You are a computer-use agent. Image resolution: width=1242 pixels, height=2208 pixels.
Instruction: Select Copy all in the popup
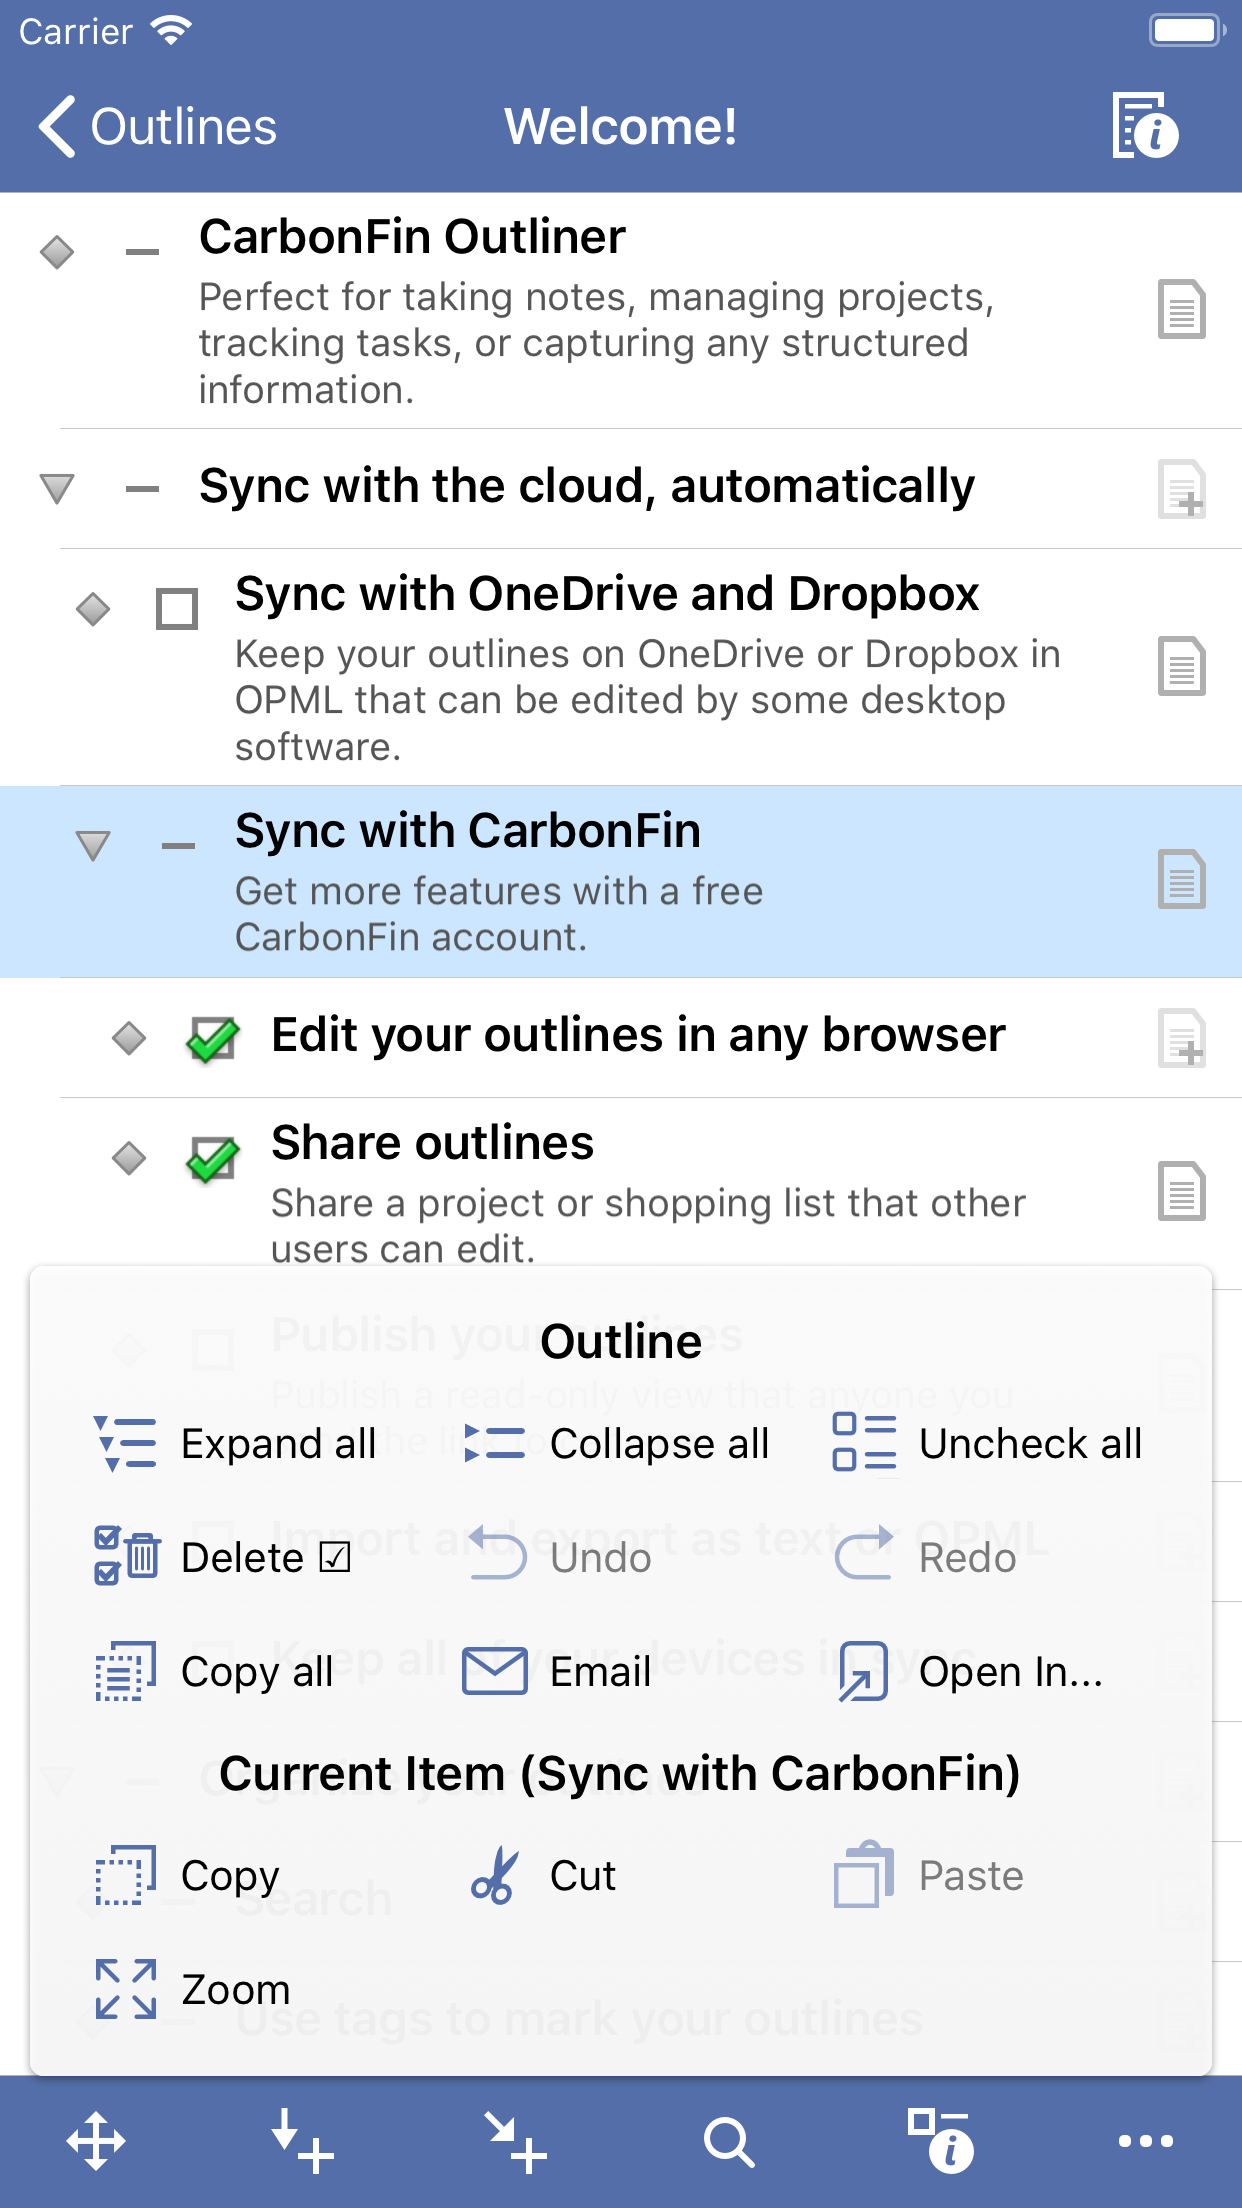click(213, 1672)
